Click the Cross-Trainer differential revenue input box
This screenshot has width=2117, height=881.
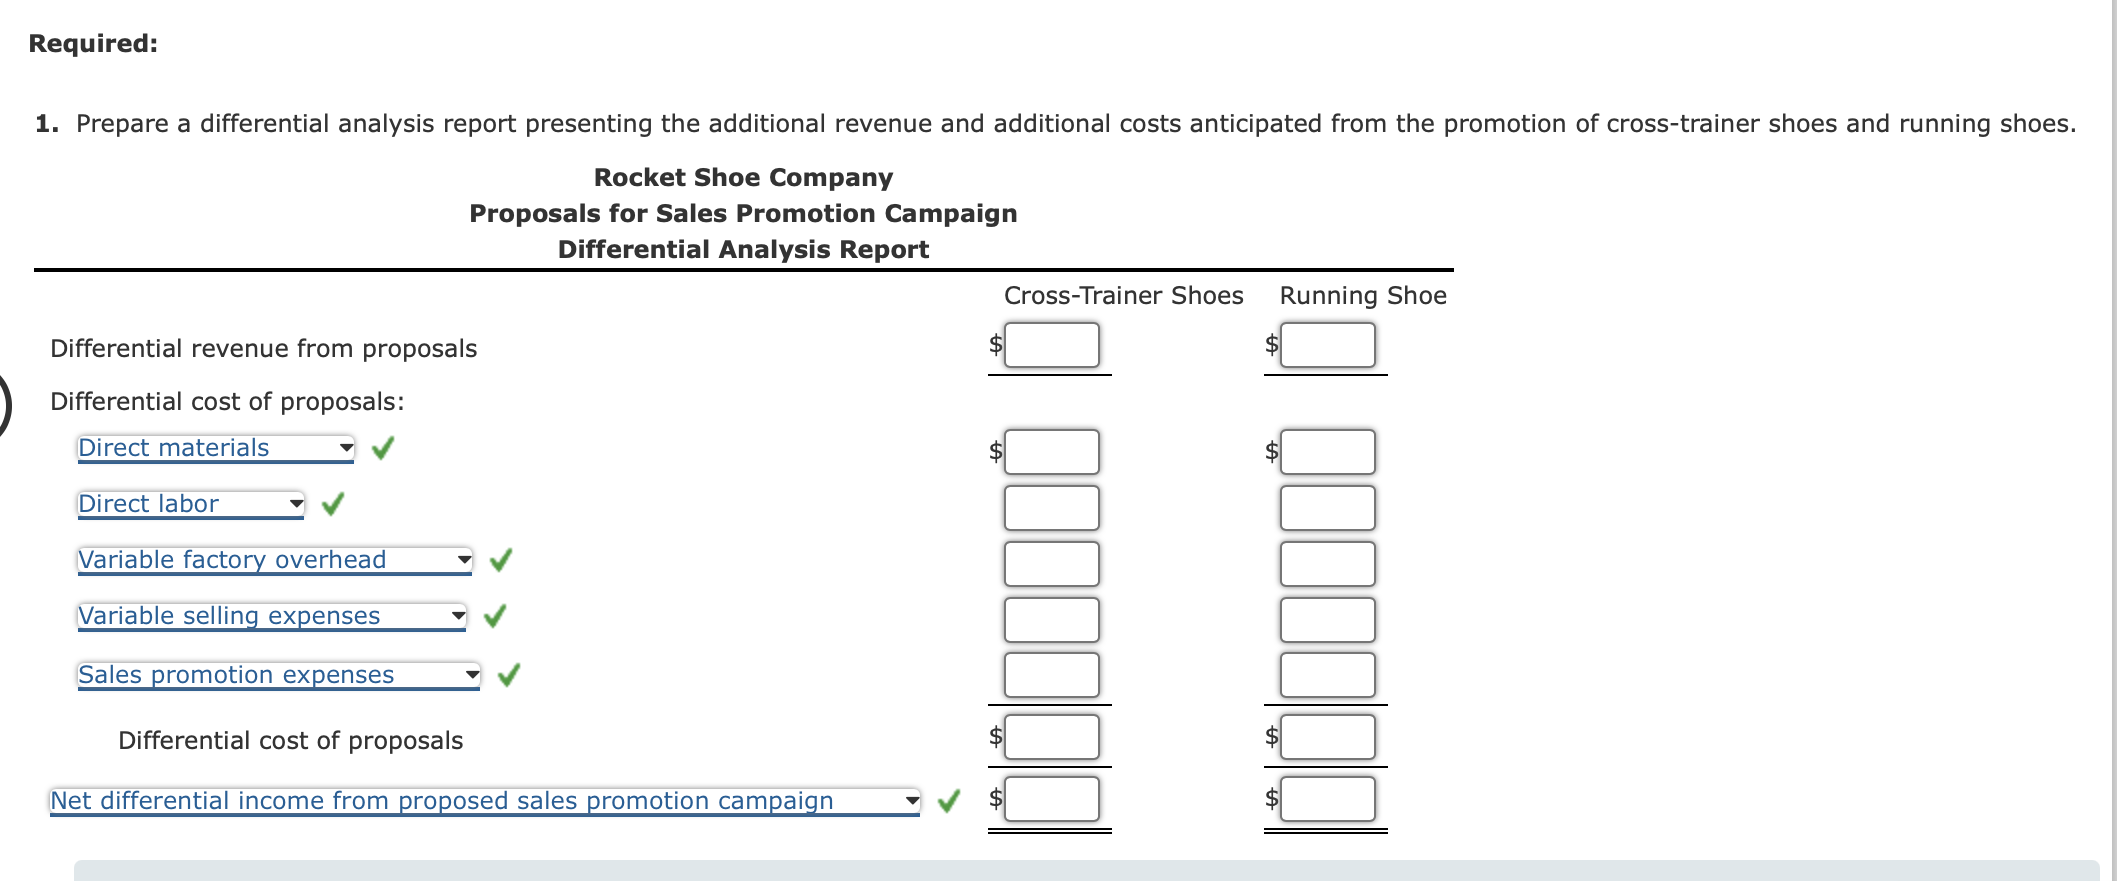click(1051, 344)
